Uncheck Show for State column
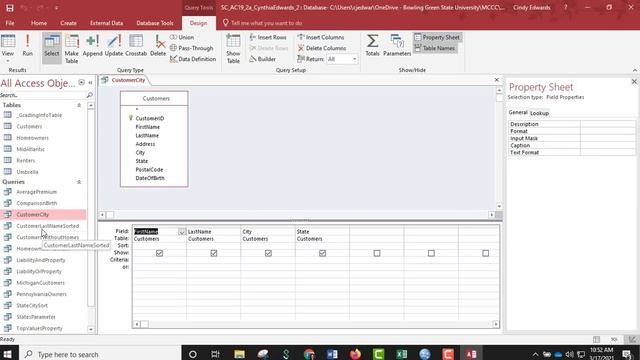This screenshot has height=360, width=640. [x=322, y=253]
